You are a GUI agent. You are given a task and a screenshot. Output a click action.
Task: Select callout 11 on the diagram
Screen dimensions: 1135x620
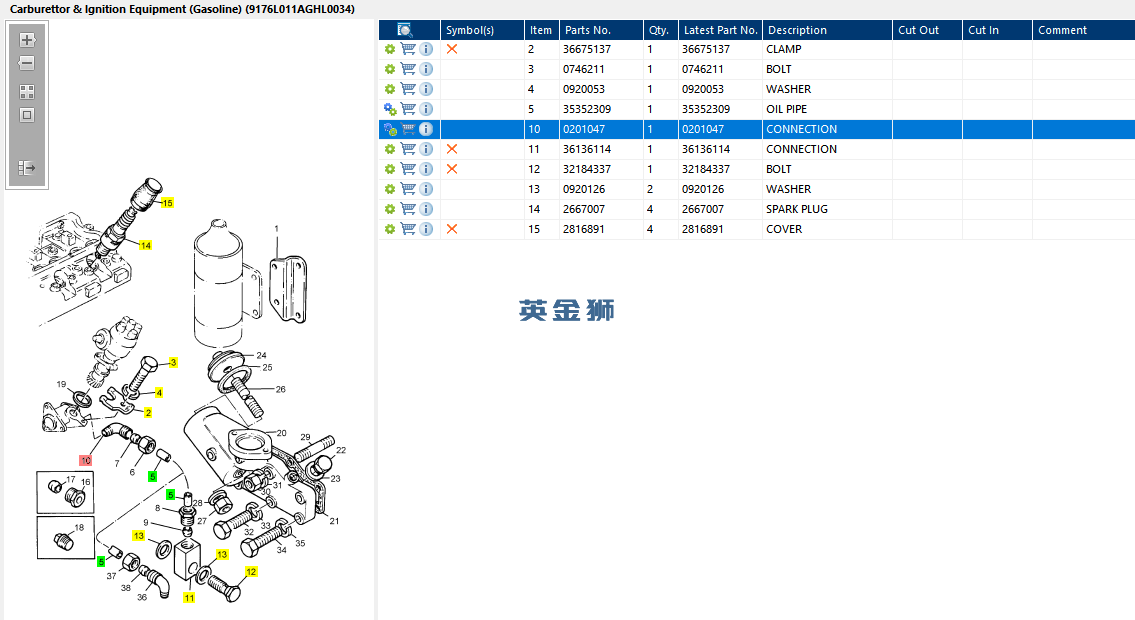189,598
